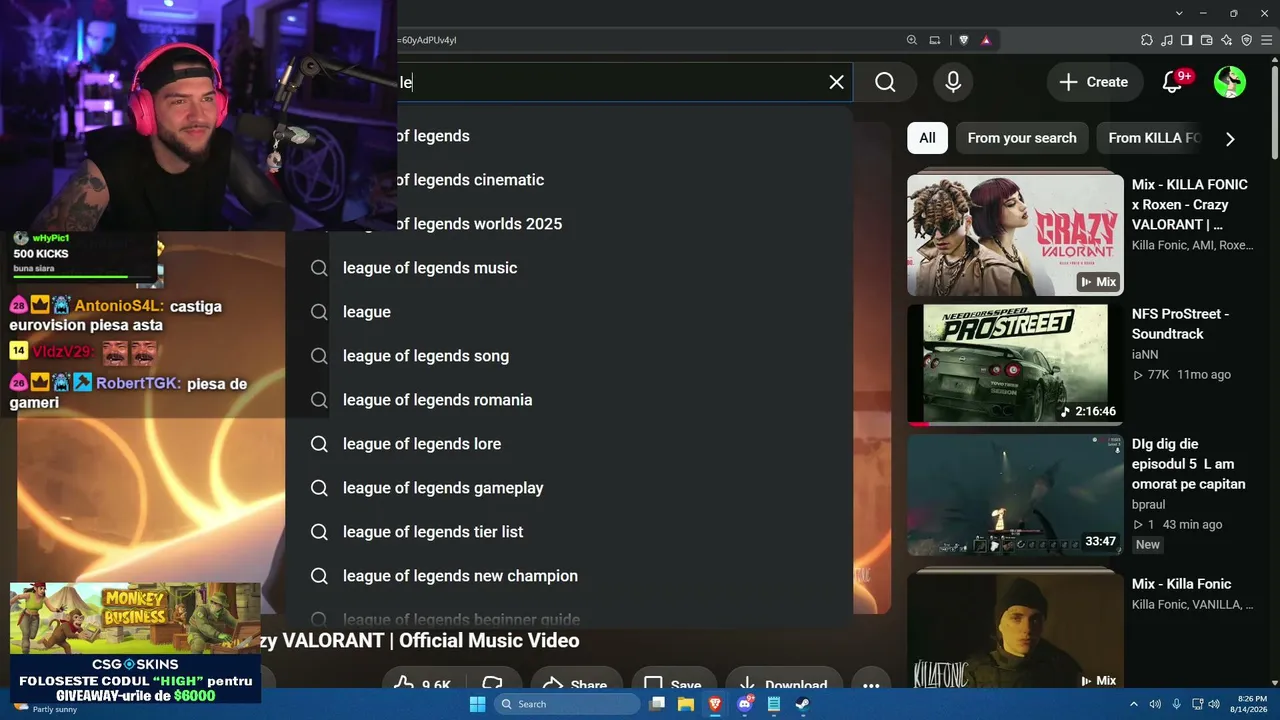Open the NFS ProStreet soundtrack thumbnail
This screenshot has height=720, width=1280.
pos(1015,365)
